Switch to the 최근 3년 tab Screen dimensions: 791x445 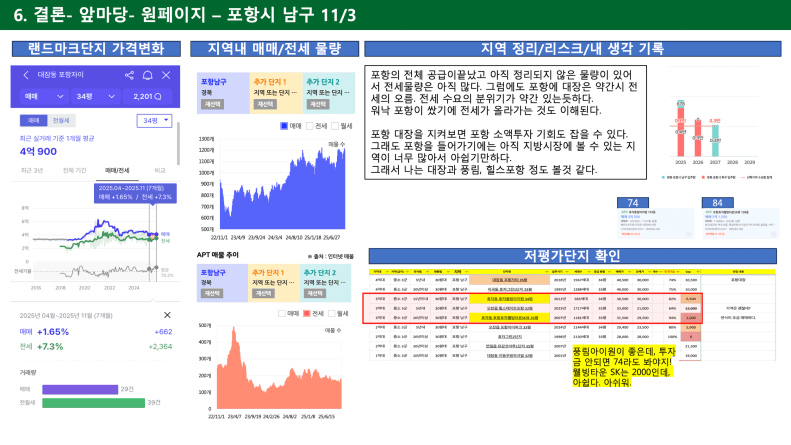[x=31, y=171]
